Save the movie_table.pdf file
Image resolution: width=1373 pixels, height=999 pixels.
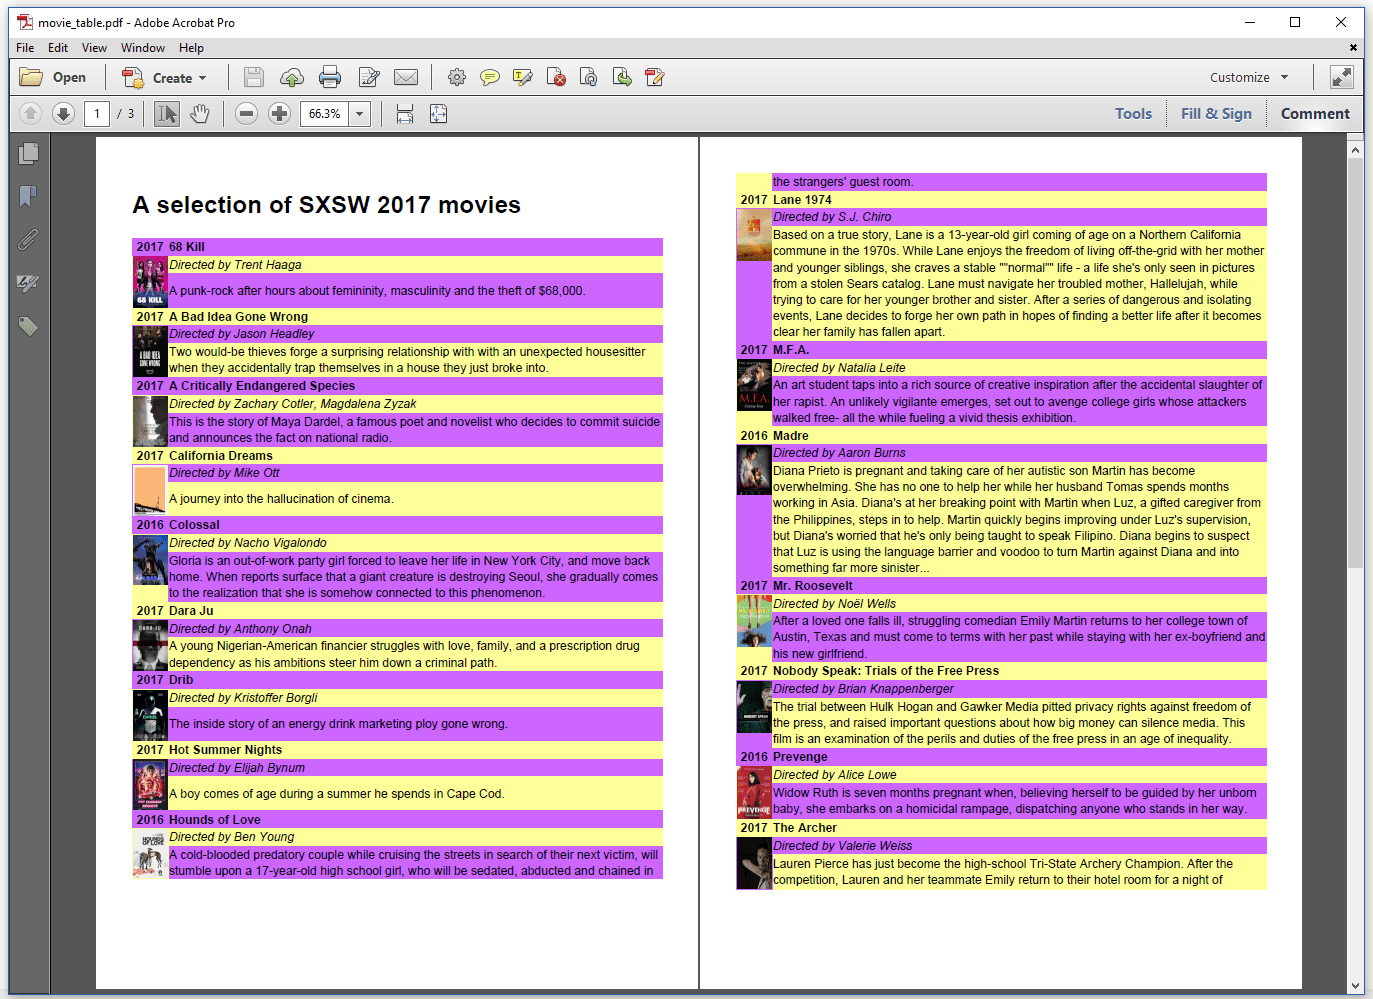pyautogui.click(x=253, y=77)
